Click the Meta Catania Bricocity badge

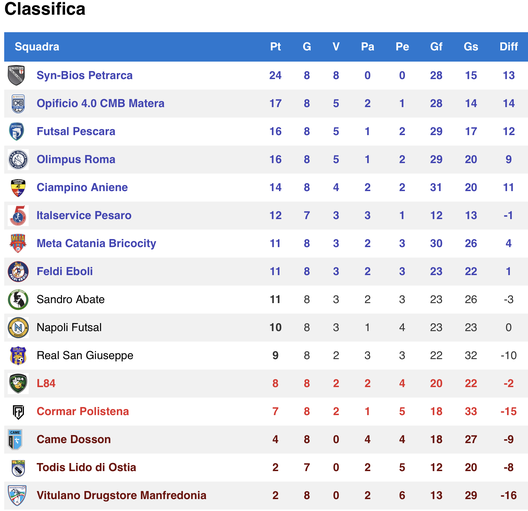18,243
